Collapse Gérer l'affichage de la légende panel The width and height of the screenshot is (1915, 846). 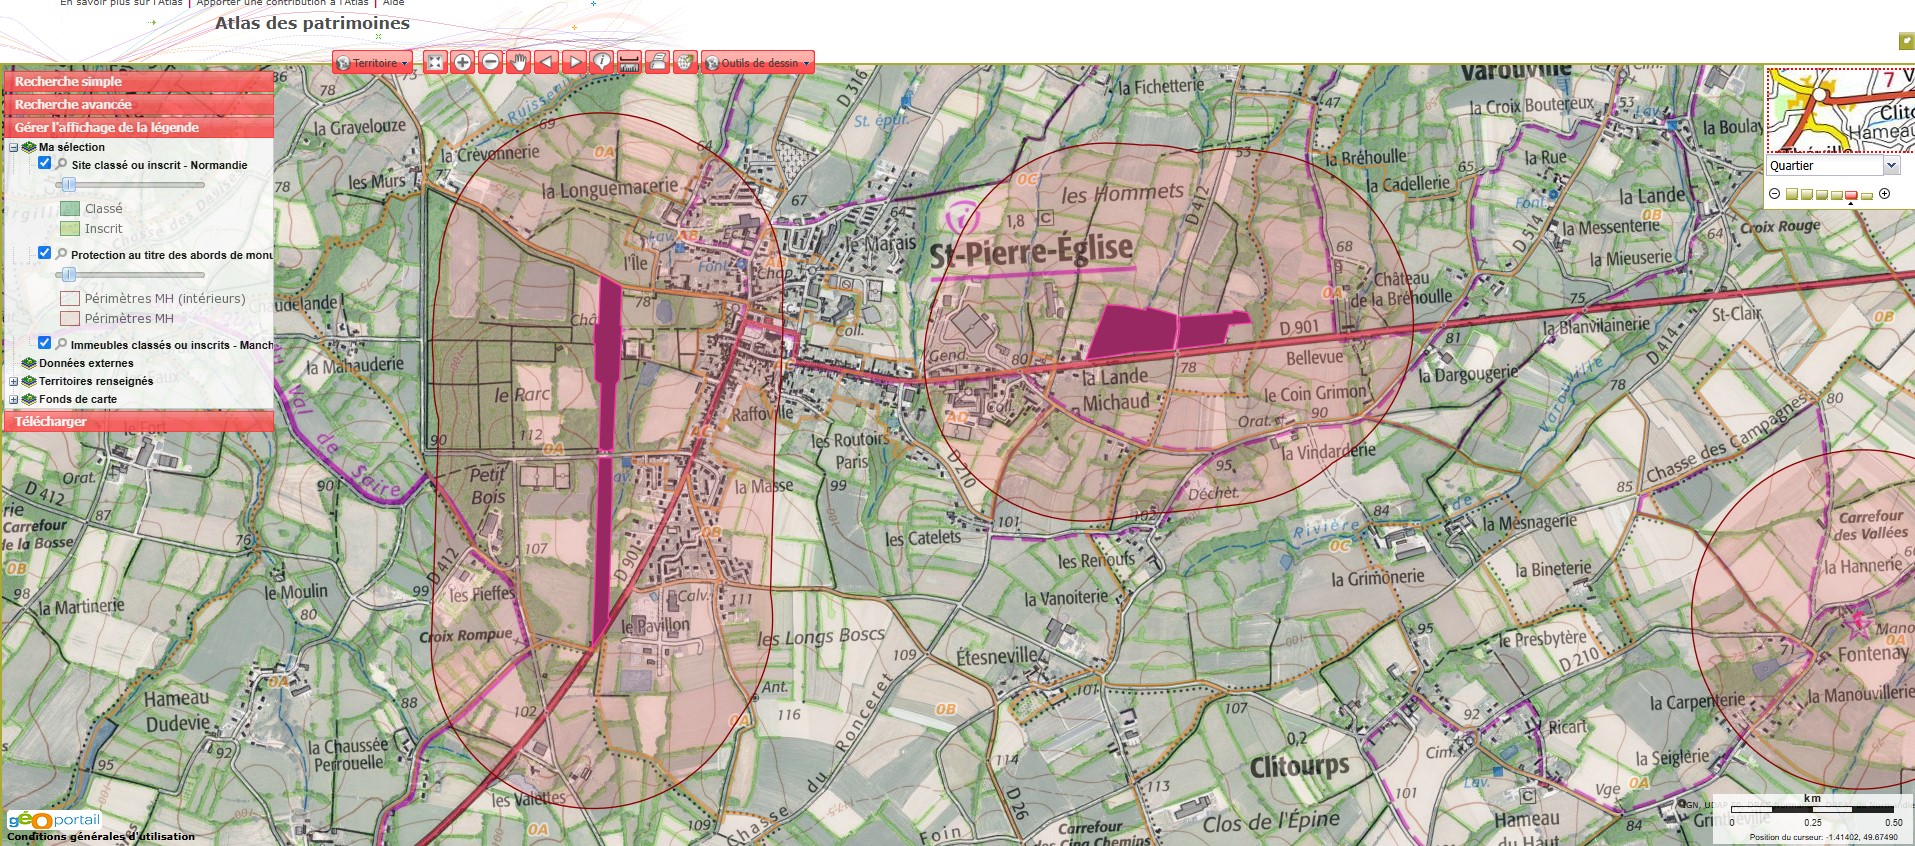[x=138, y=127]
